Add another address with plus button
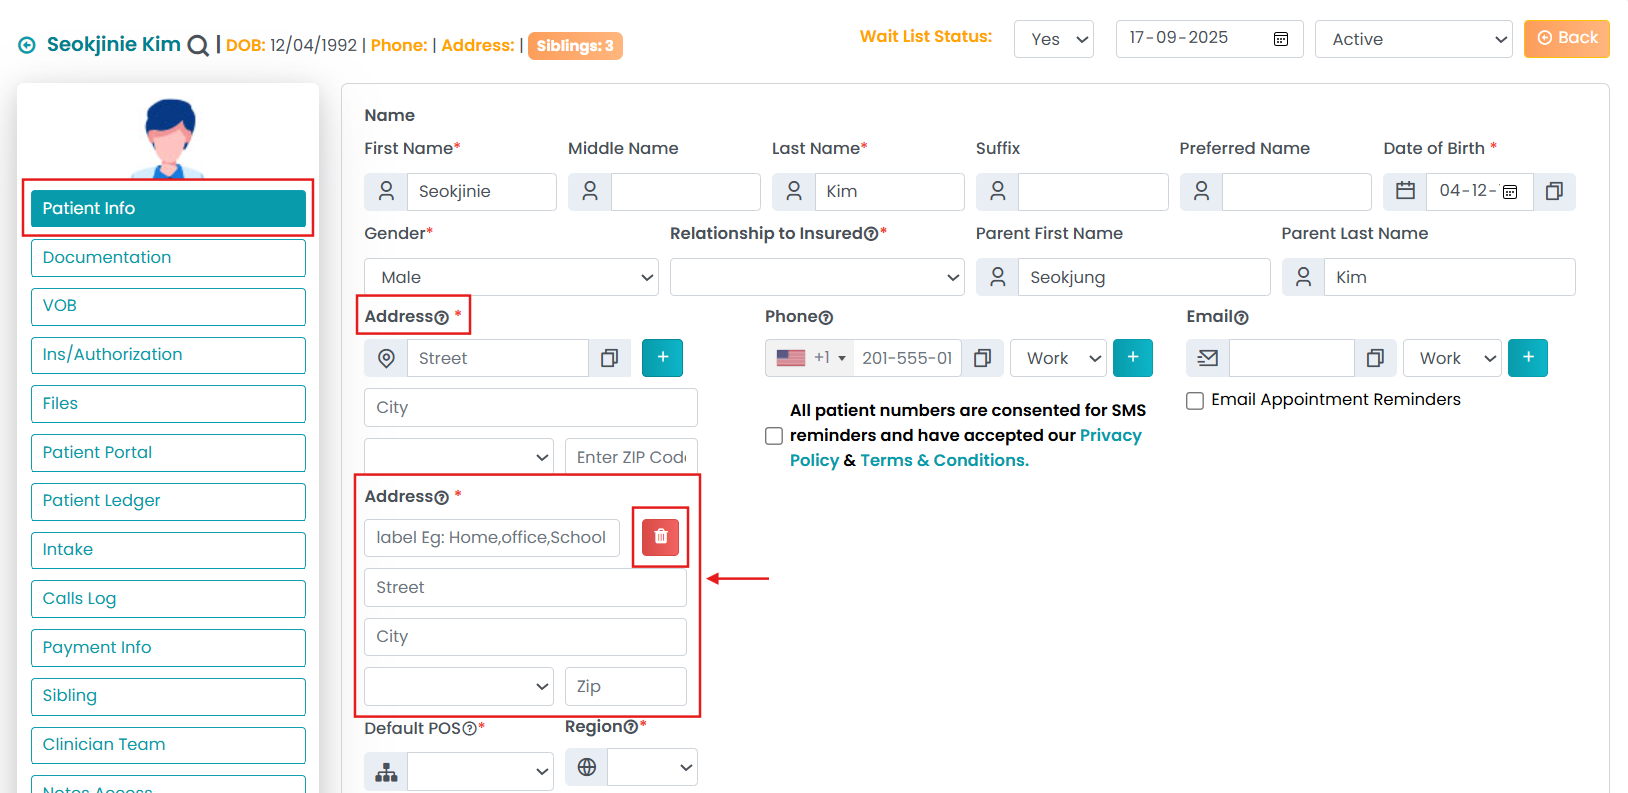 coord(662,358)
